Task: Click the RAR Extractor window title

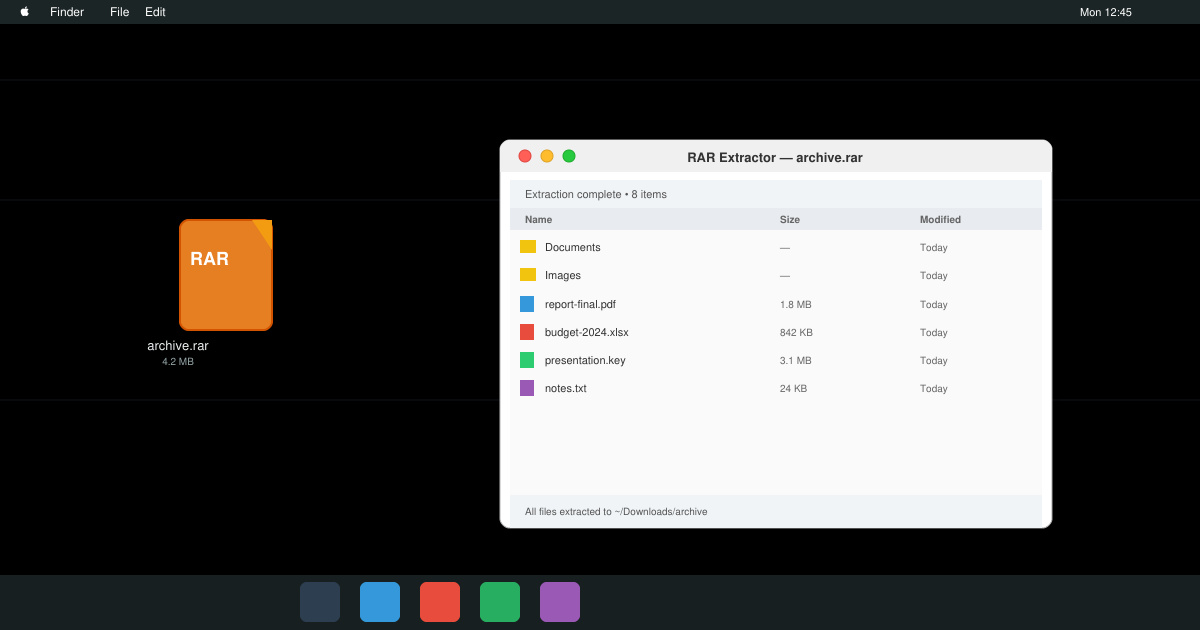Action: click(775, 157)
